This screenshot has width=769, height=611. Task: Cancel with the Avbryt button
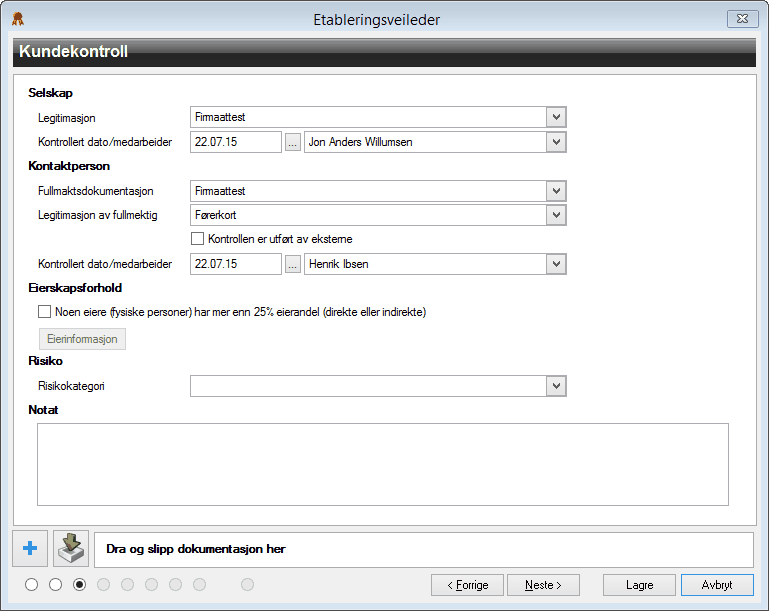717,585
